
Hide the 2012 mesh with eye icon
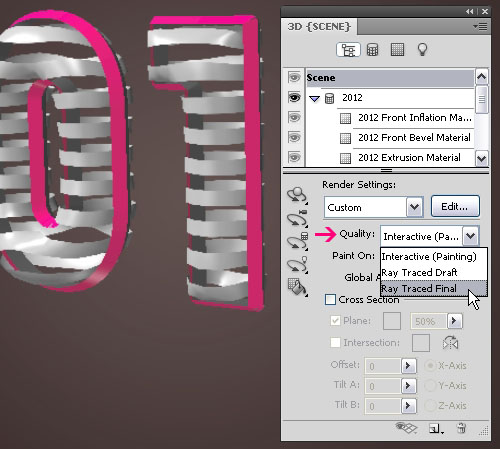coord(294,98)
